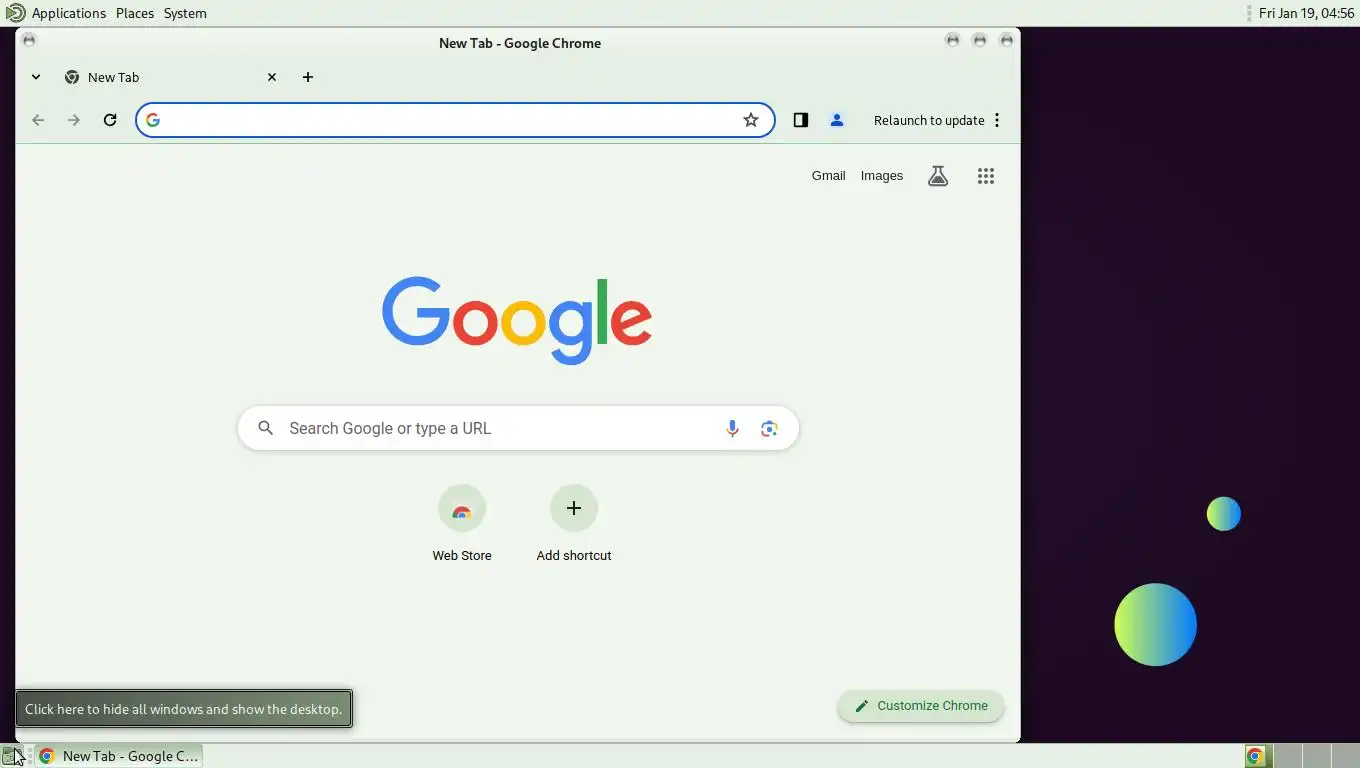Open the Gmail link

pos(828,176)
